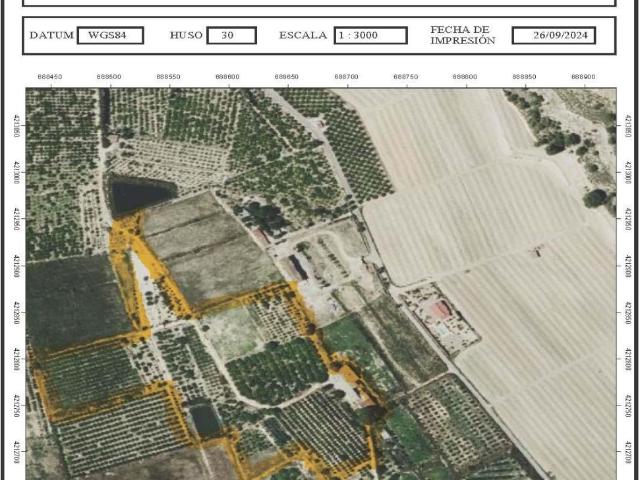This screenshot has width=640, height=480.
Task: Click the FECHA DE IMPRESIÓN label
Action: pyautogui.click(x=462, y=36)
